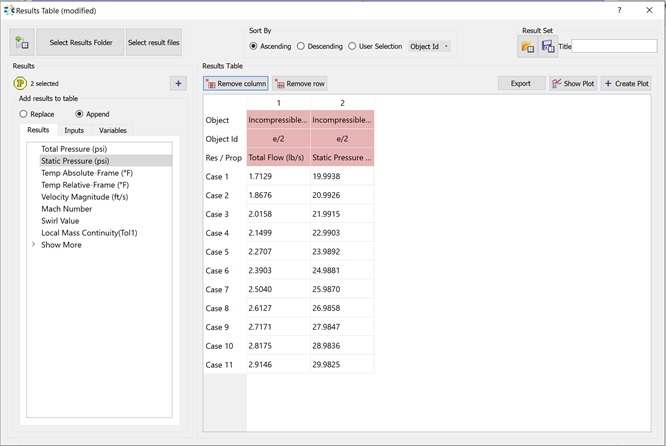Viewport: 666px width, 446px height.
Task: Click the Create Plot button
Action: click(x=626, y=84)
